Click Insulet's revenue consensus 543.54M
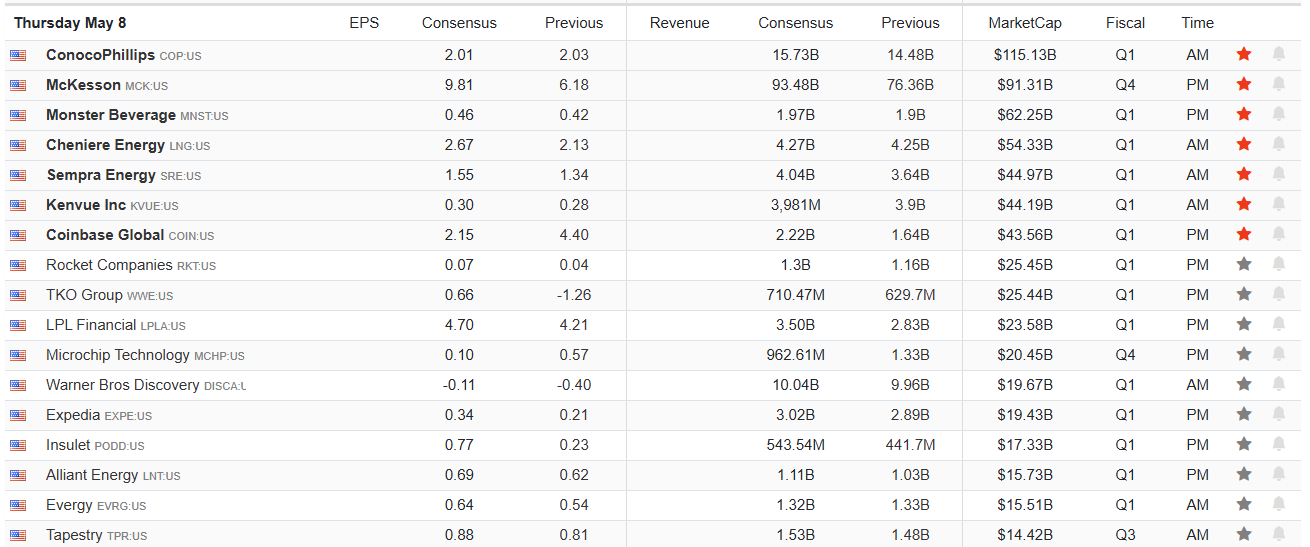Image resolution: width=1310 pixels, height=547 pixels. pos(796,445)
